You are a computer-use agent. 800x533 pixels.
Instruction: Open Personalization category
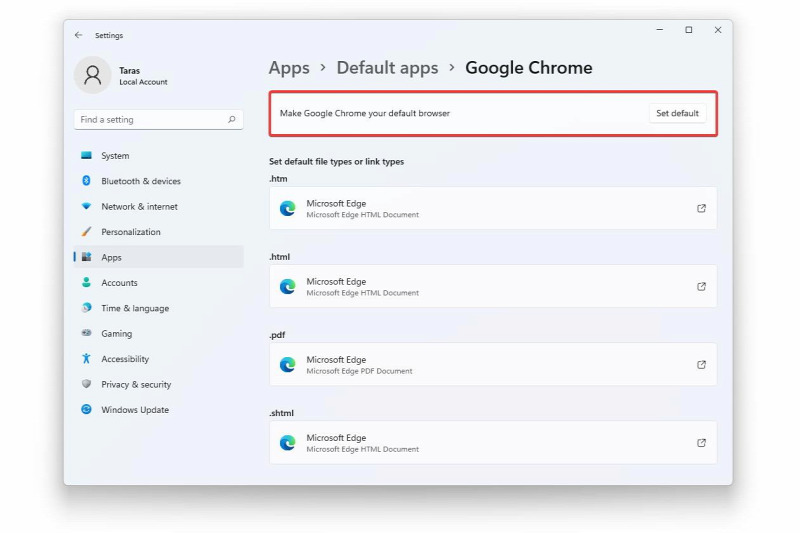tap(159, 232)
